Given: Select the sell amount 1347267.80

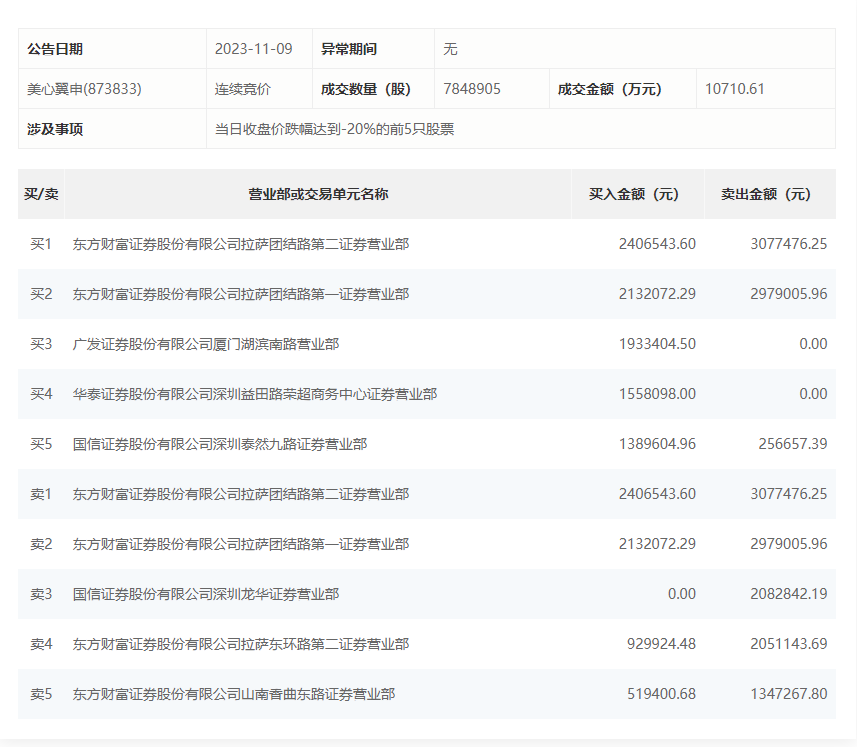Looking at the screenshot, I should (789, 694).
